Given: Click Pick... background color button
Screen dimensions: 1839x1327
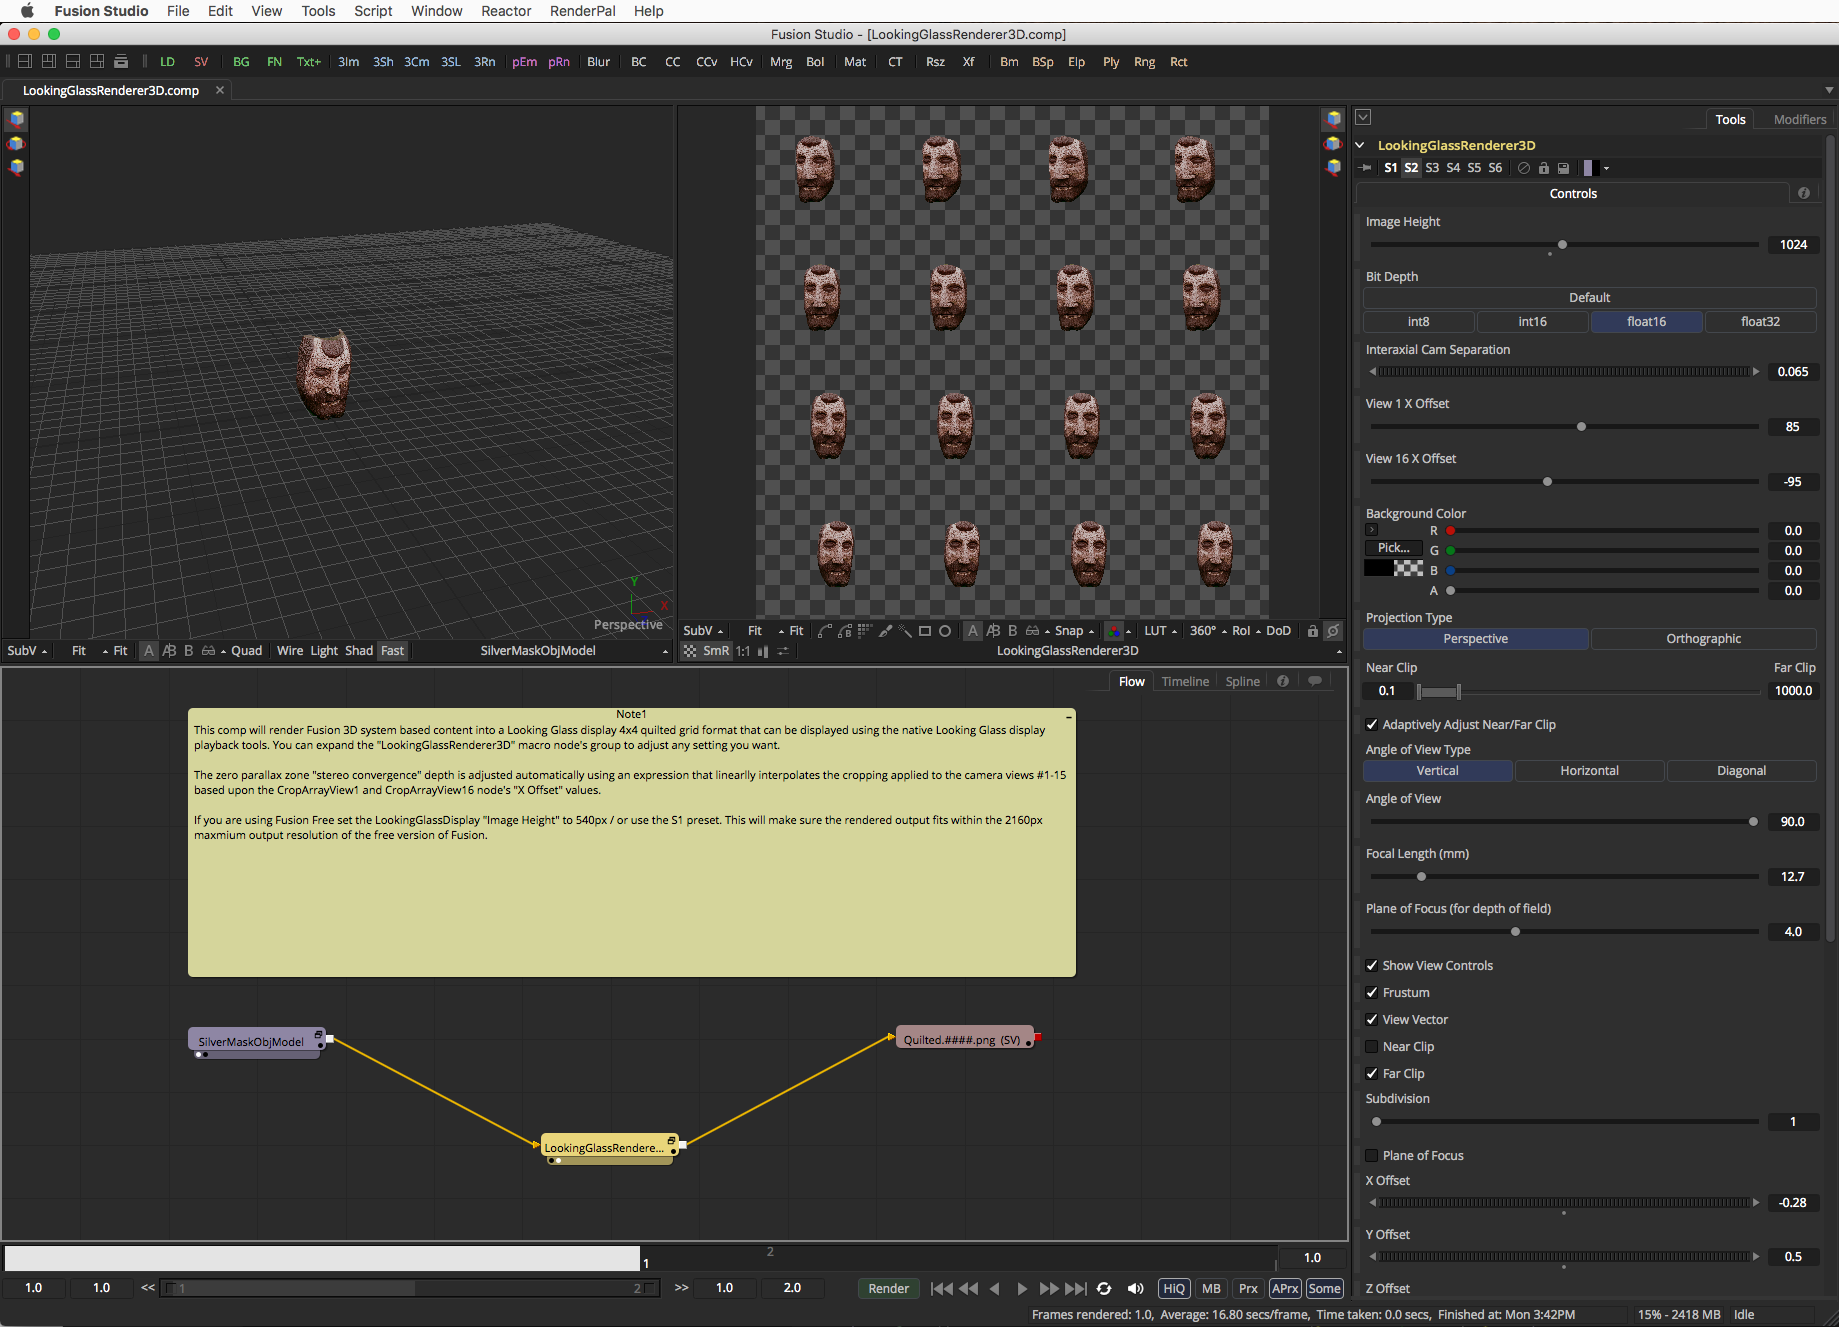Looking at the screenshot, I should click(x=1393, y=547).
